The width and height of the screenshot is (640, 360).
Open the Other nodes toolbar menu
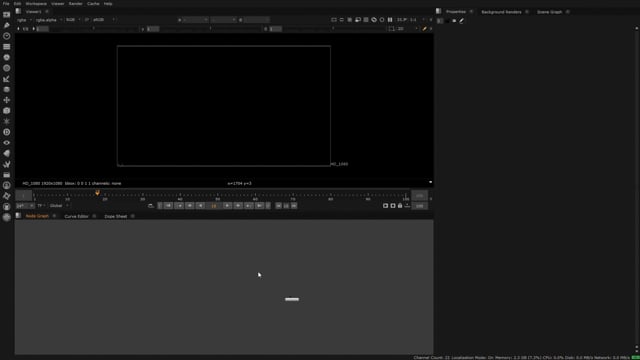click(x=7, y=175)
